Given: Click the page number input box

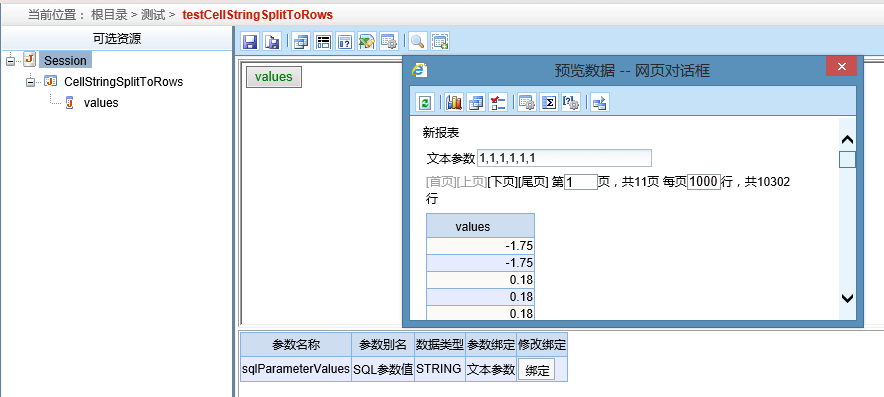Looking at the screenshot, I should pos(581,182).
